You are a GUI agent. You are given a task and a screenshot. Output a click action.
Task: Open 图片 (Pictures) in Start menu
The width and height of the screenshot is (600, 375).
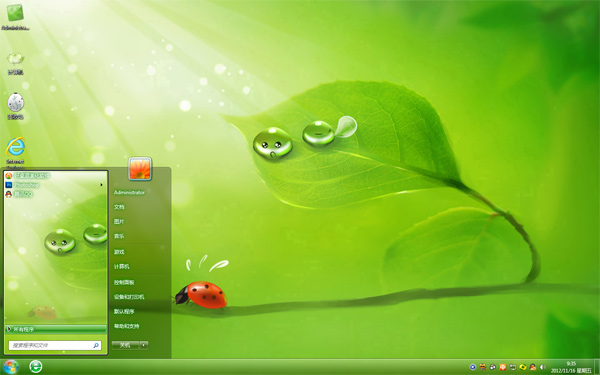(119, 222)
